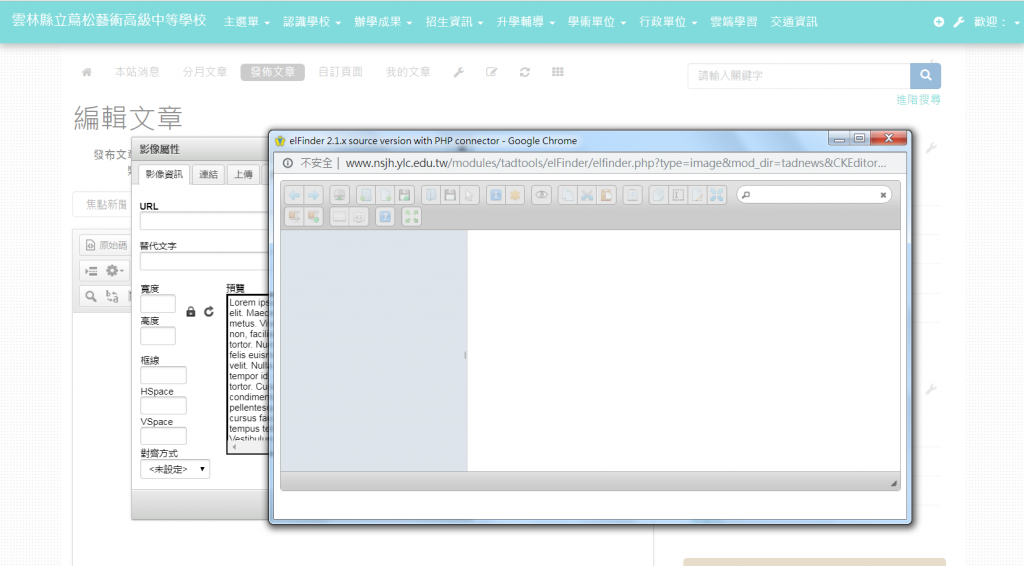Click the elFinder back arrow icon

click(x=294, y=195)
